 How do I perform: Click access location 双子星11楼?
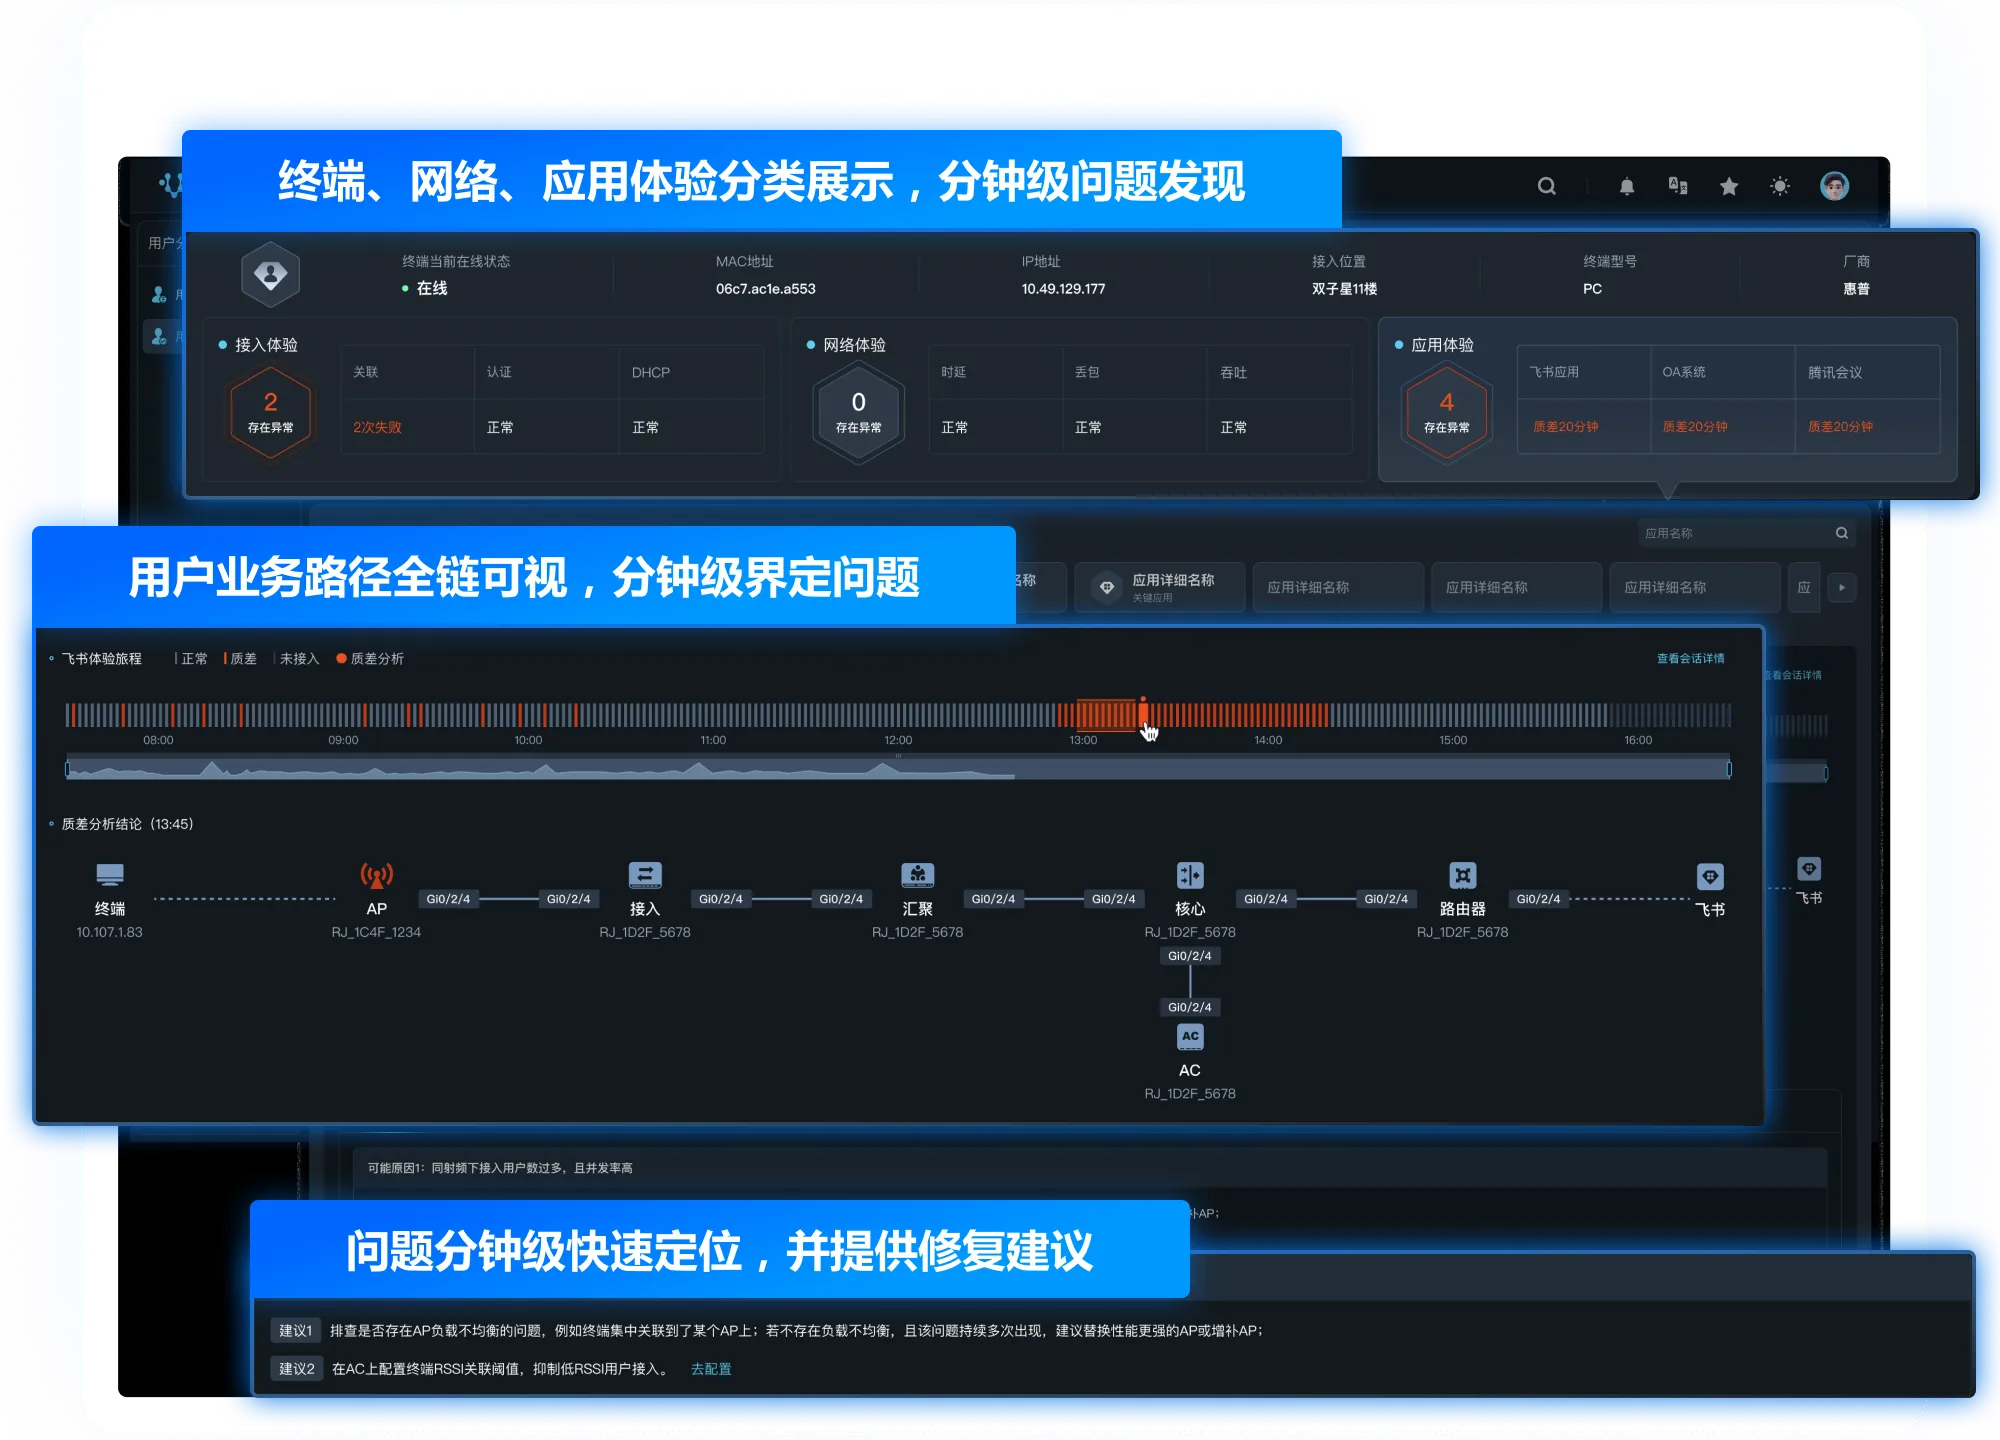click(x=1344, y=289)
